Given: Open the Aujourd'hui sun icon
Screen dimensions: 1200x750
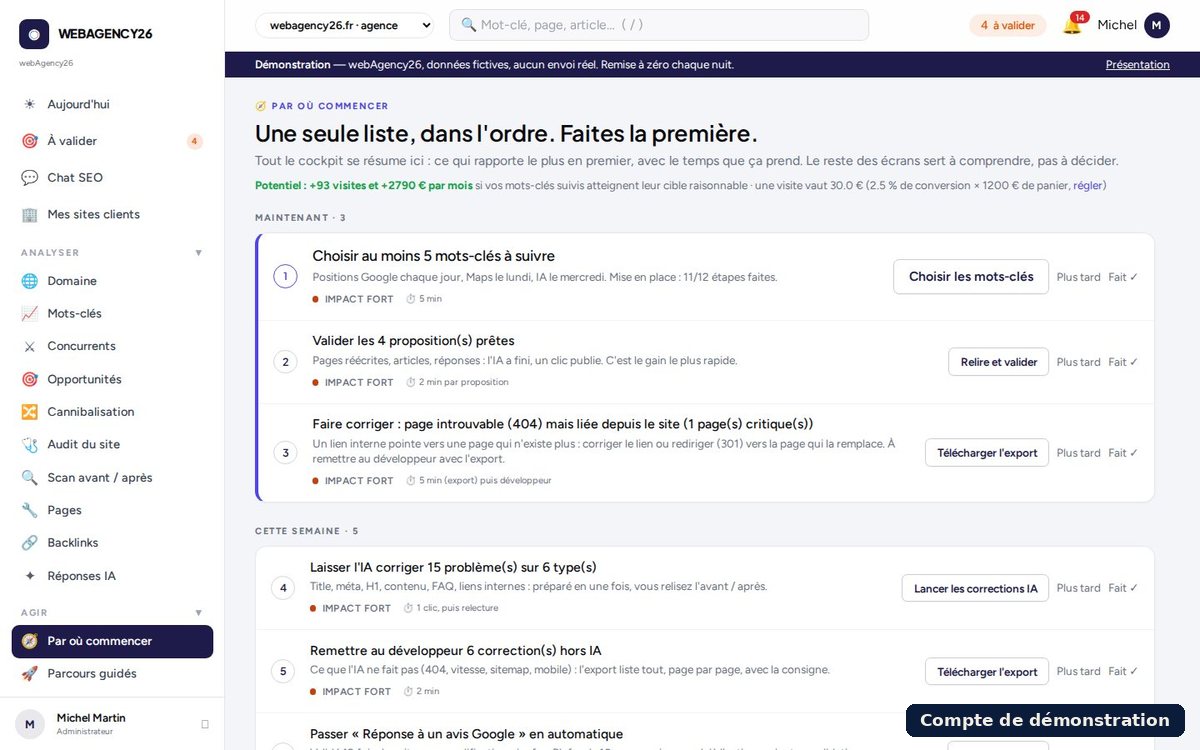Looking at the screenshot, I should point(29,104).
